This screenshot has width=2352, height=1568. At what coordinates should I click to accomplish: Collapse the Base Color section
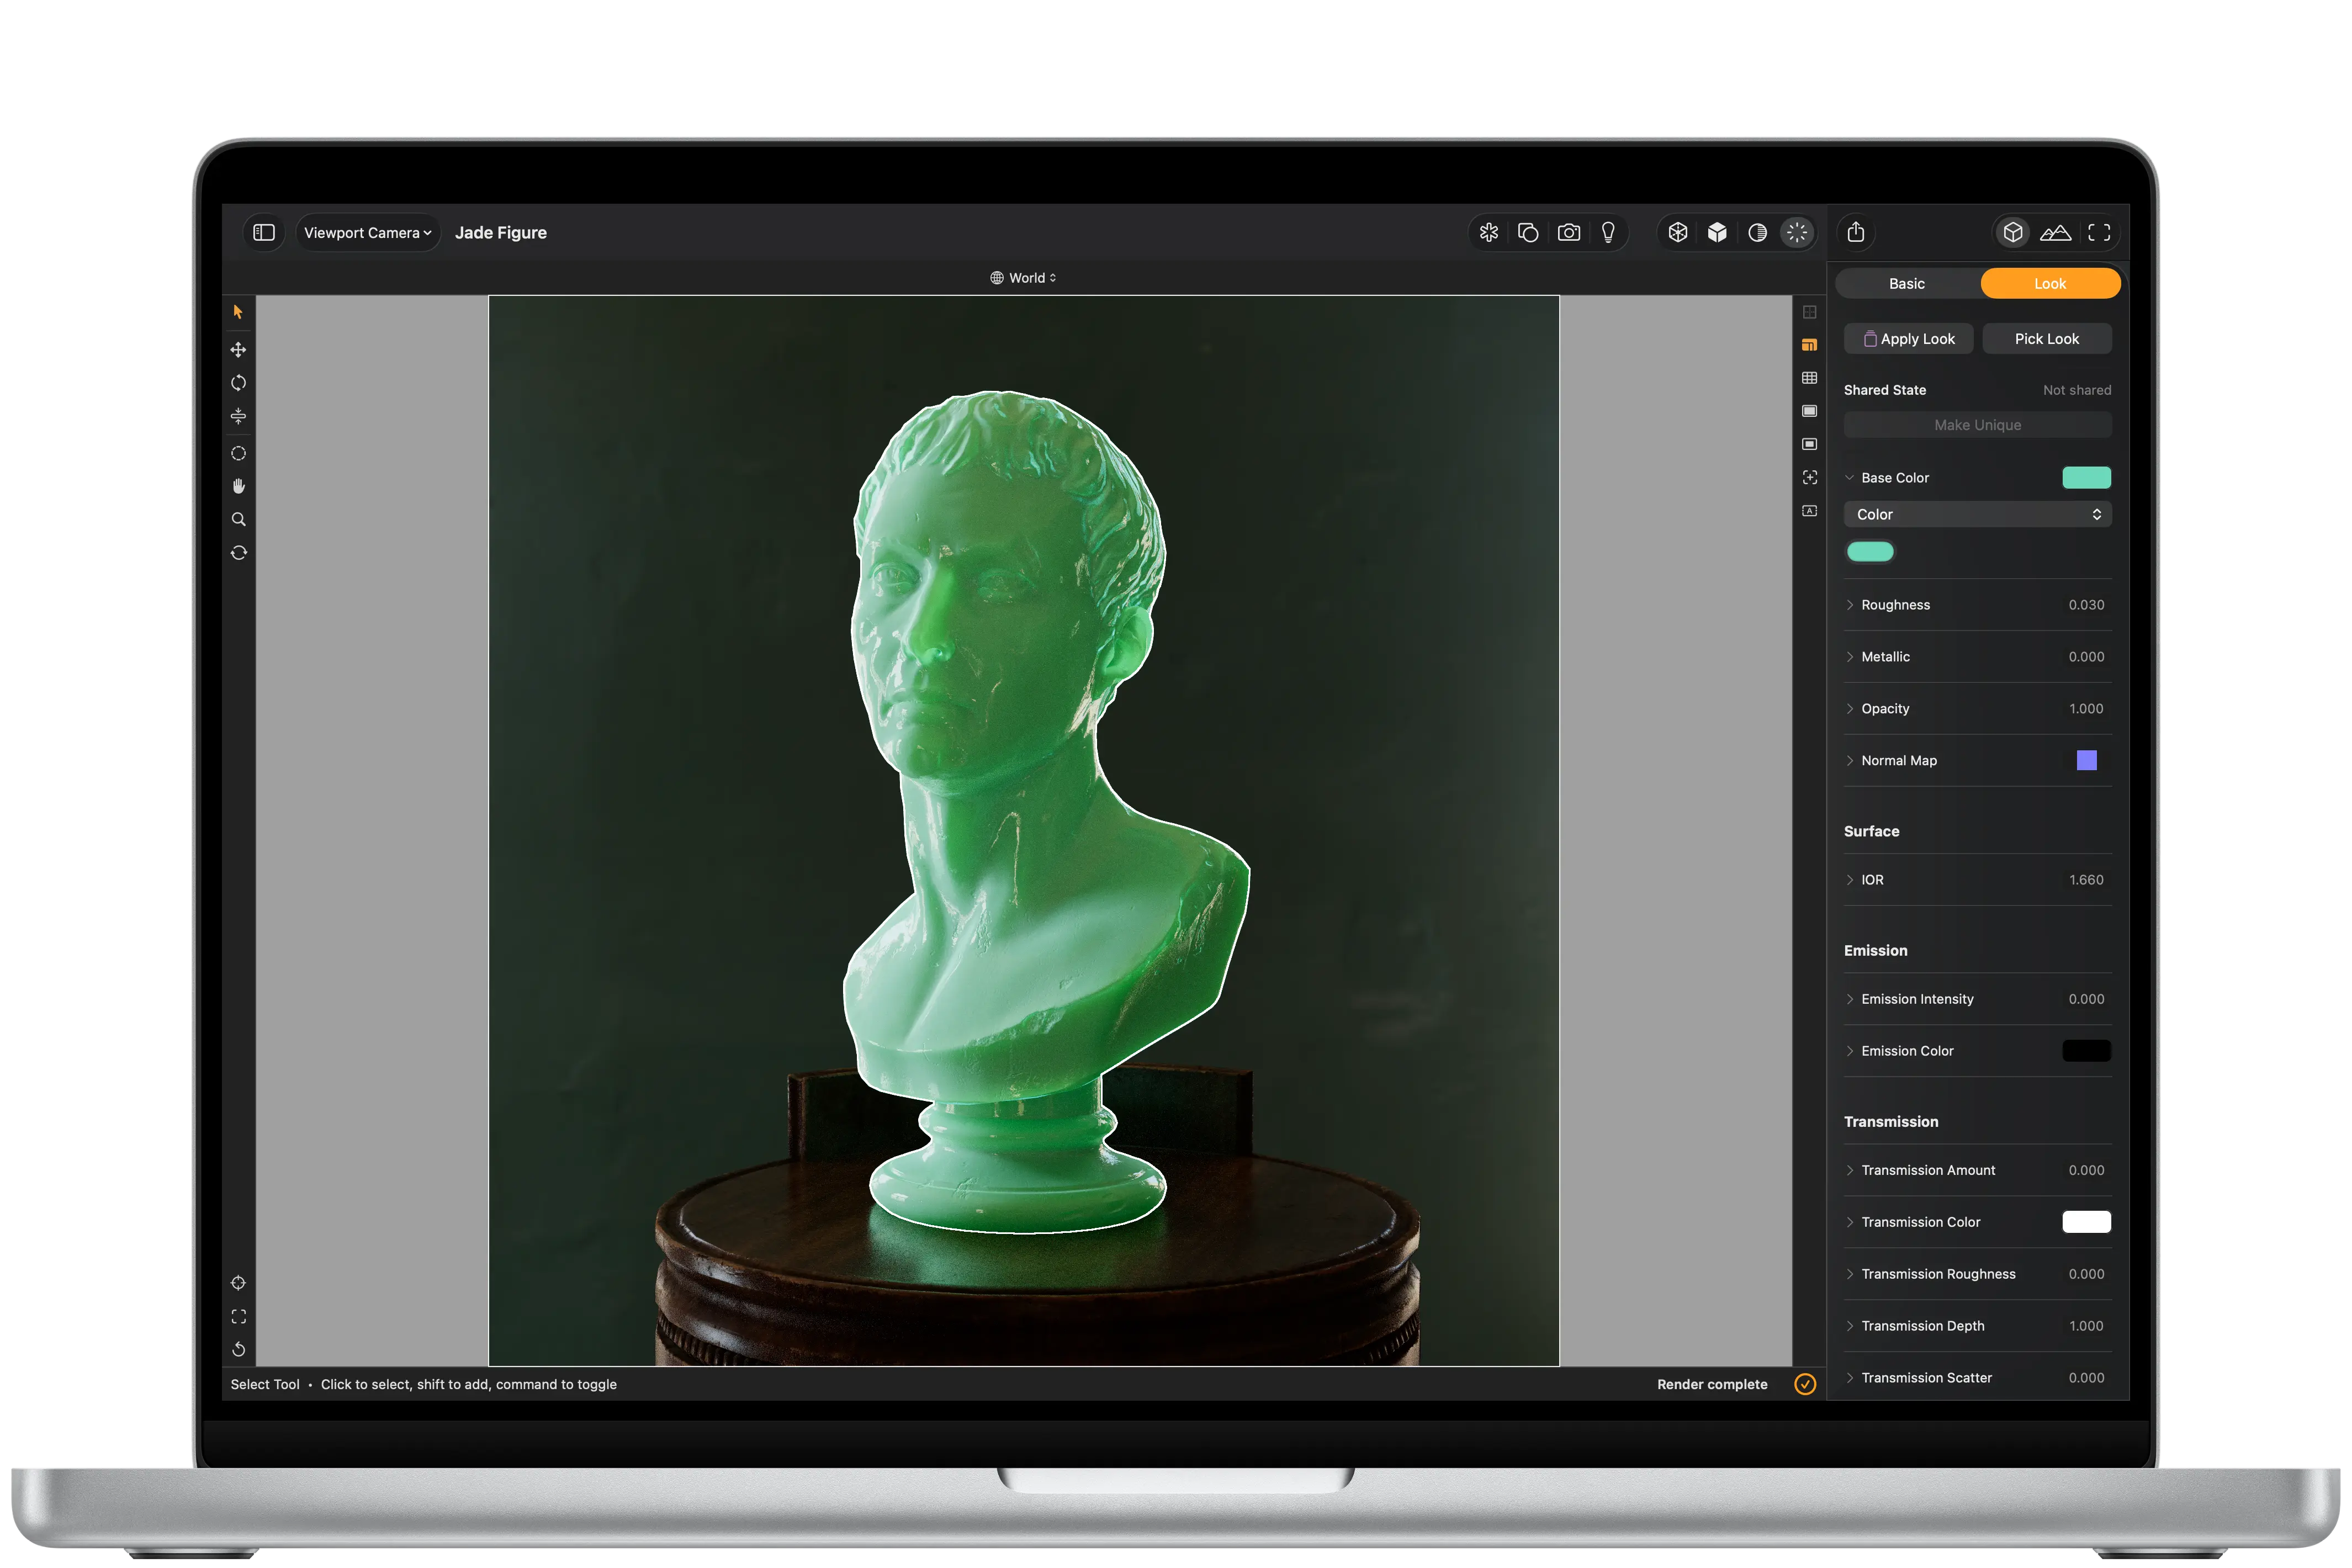click(1849, 478)
